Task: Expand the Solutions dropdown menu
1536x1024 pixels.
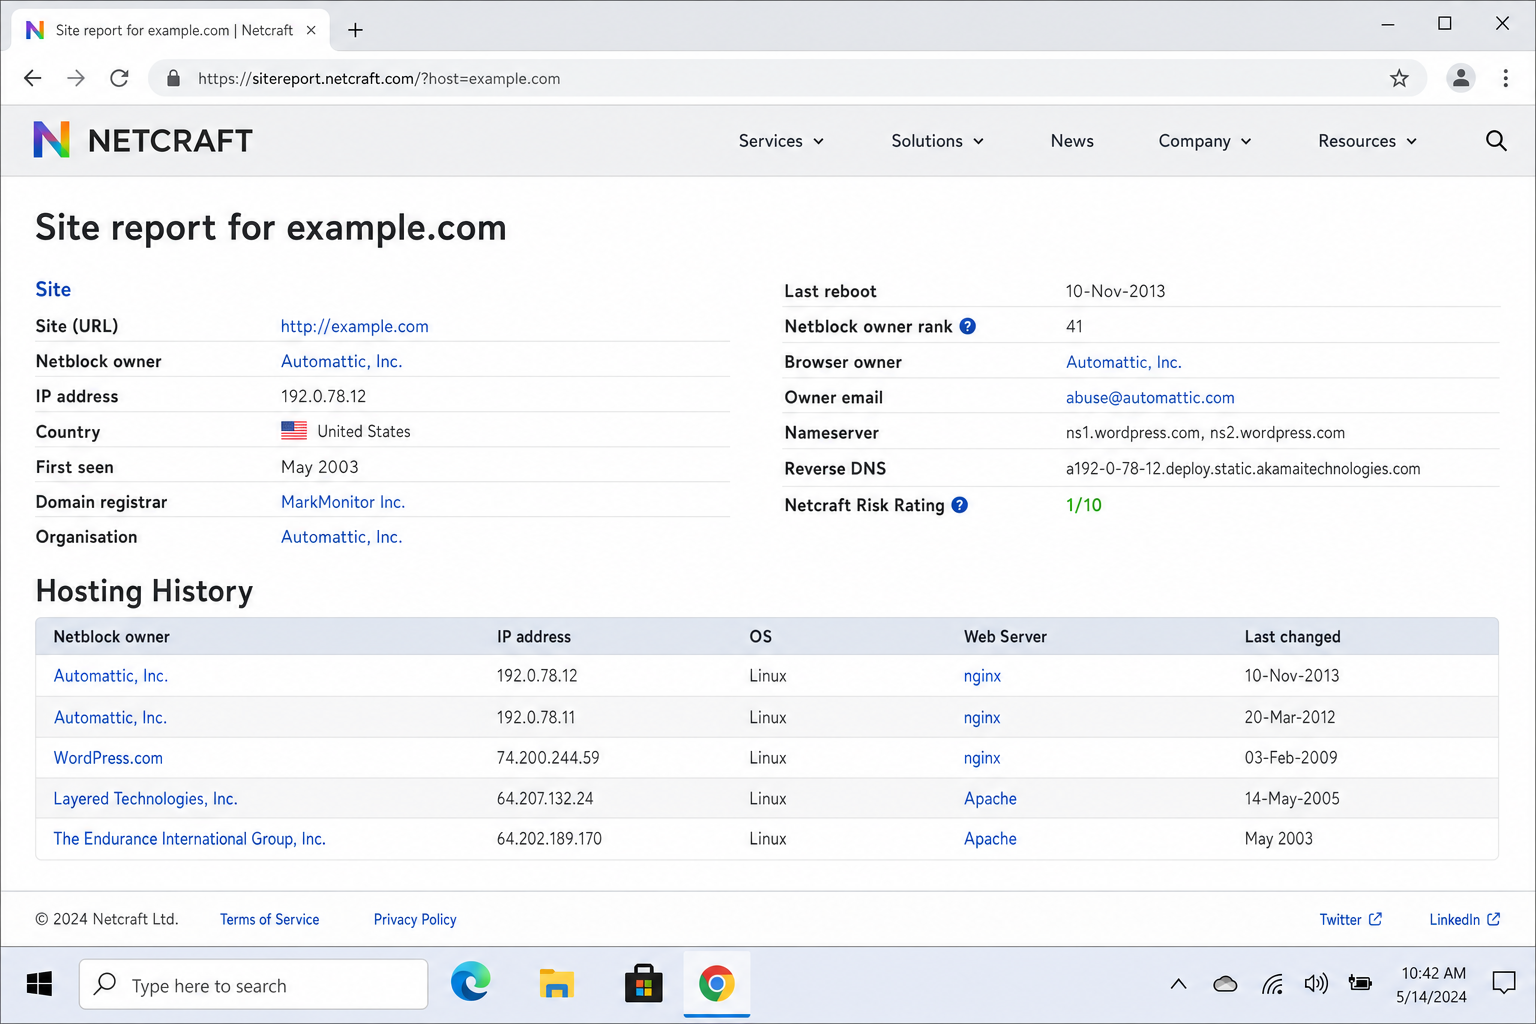Action: [x=938, y=141]
